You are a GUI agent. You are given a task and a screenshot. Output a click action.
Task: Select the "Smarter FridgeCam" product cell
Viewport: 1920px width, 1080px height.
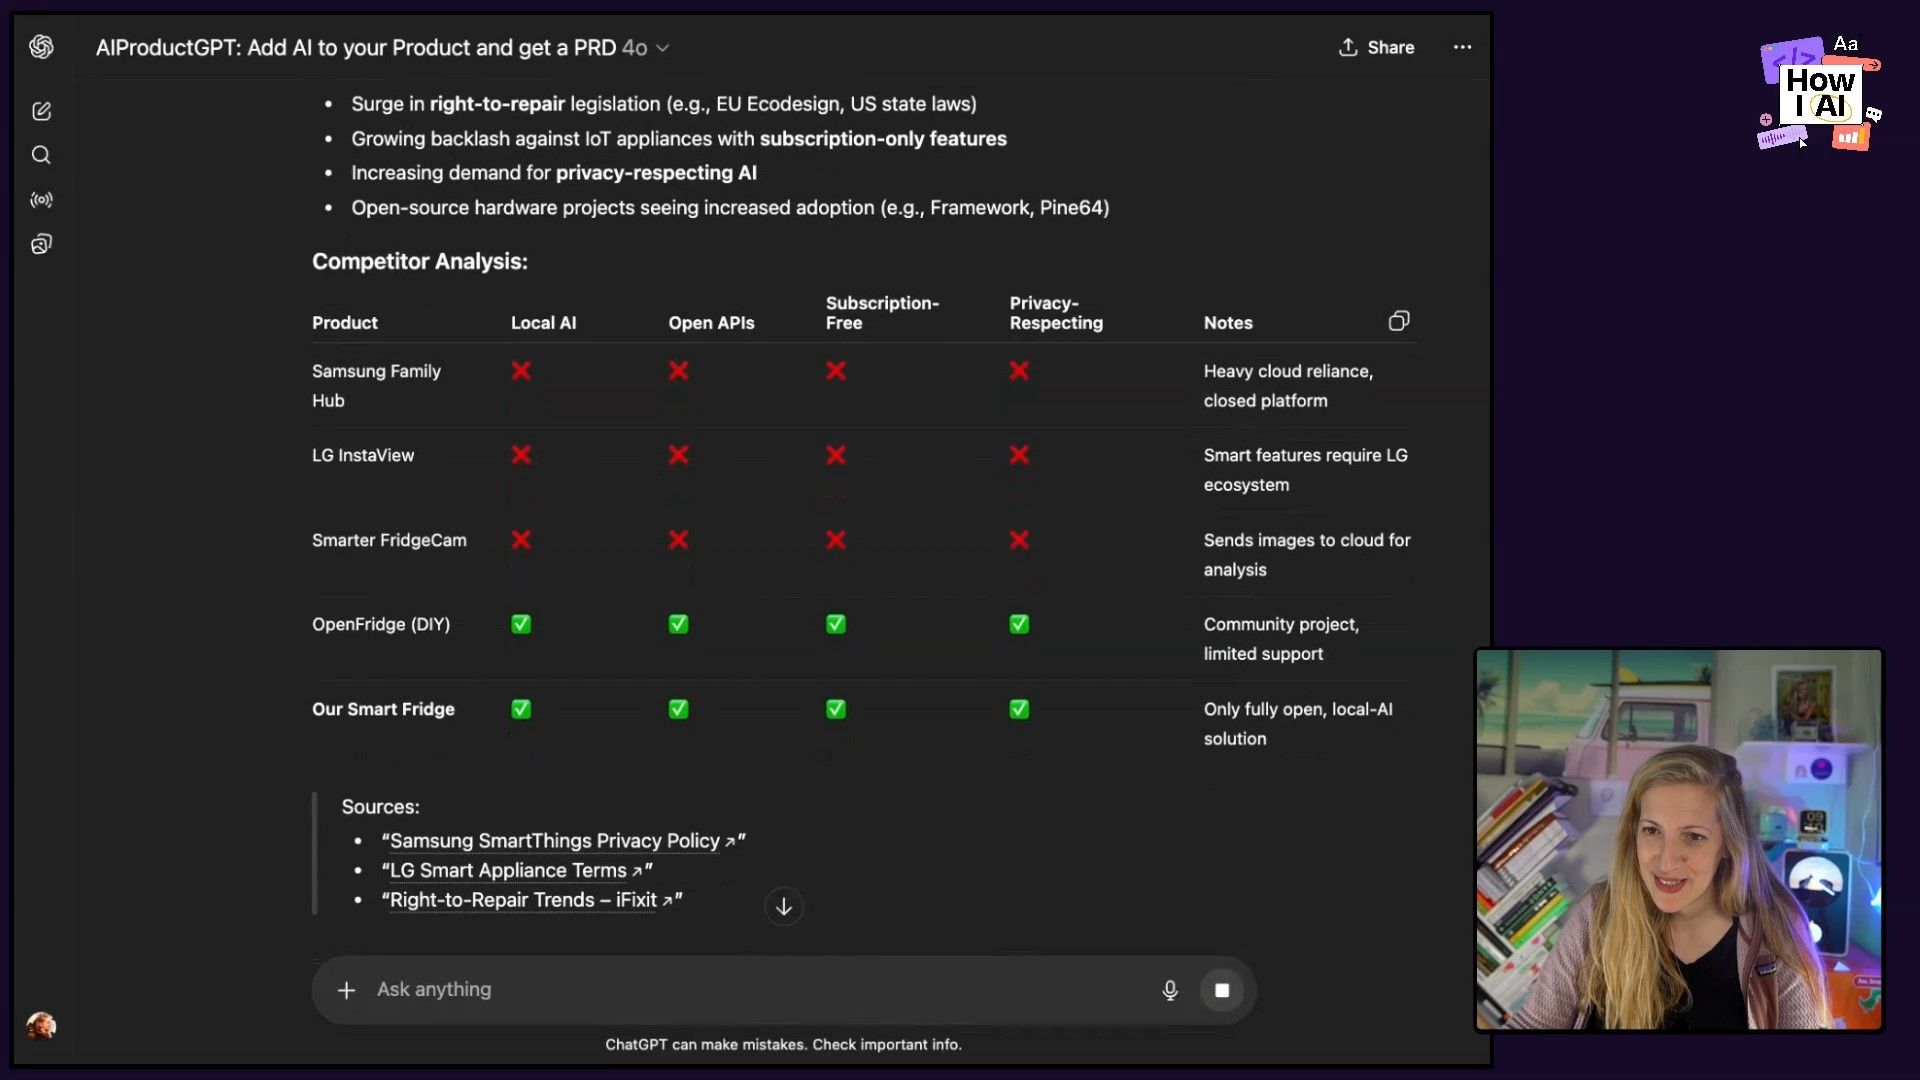pos(389,540)
